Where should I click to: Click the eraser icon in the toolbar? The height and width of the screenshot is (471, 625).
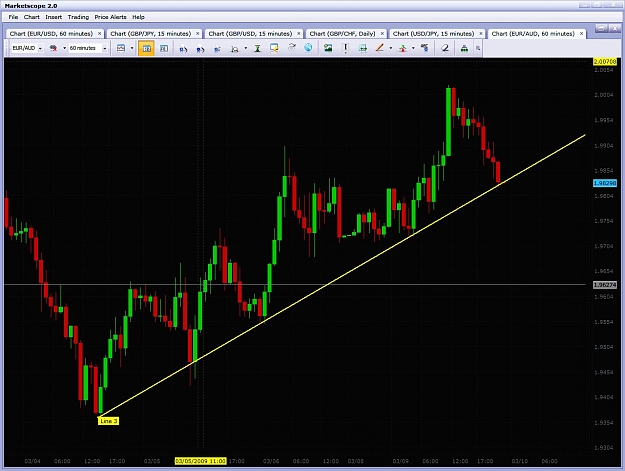[445, 48]
